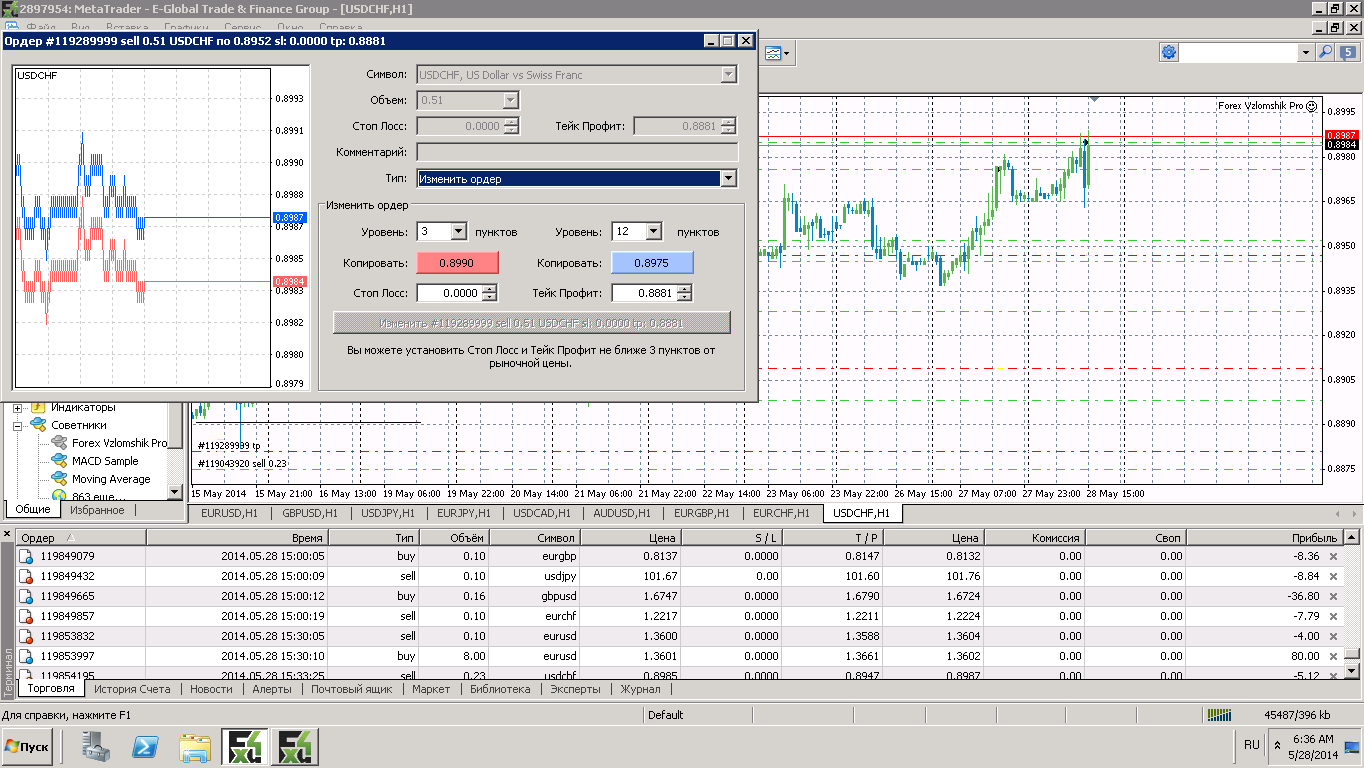This screenshot has width=1364, height=768.
Task: Click the smiley face on chart corner
Action: pyautogui.click(x=1312, y=105)
